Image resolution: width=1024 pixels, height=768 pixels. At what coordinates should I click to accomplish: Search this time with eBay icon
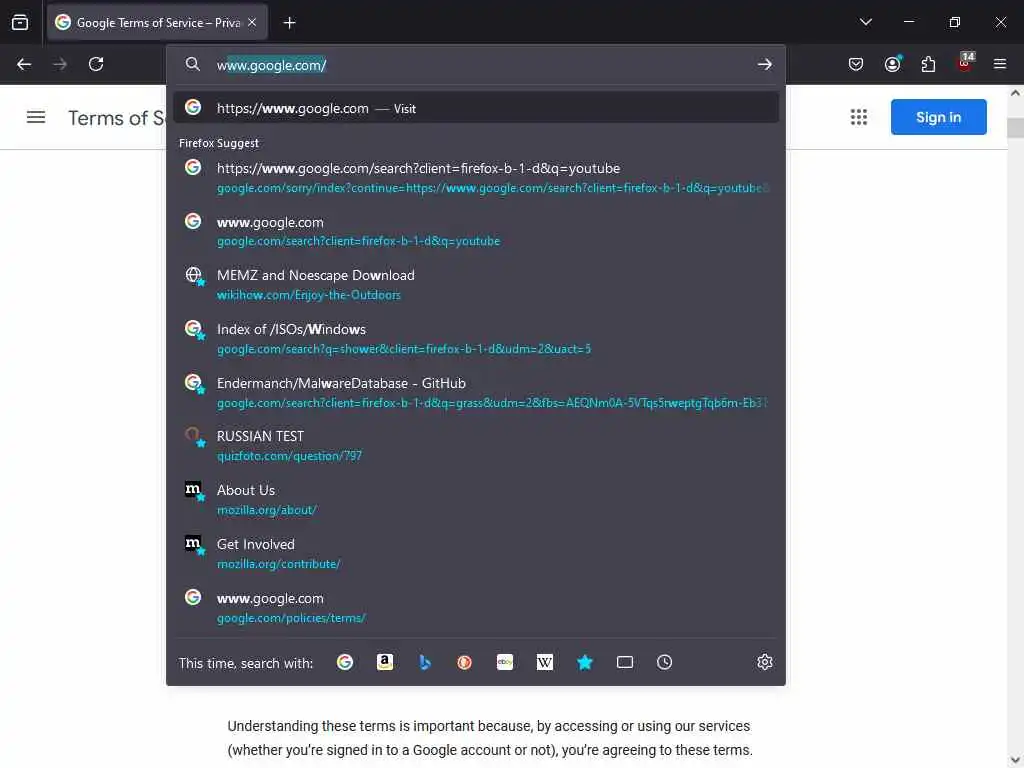coord(505,662)
